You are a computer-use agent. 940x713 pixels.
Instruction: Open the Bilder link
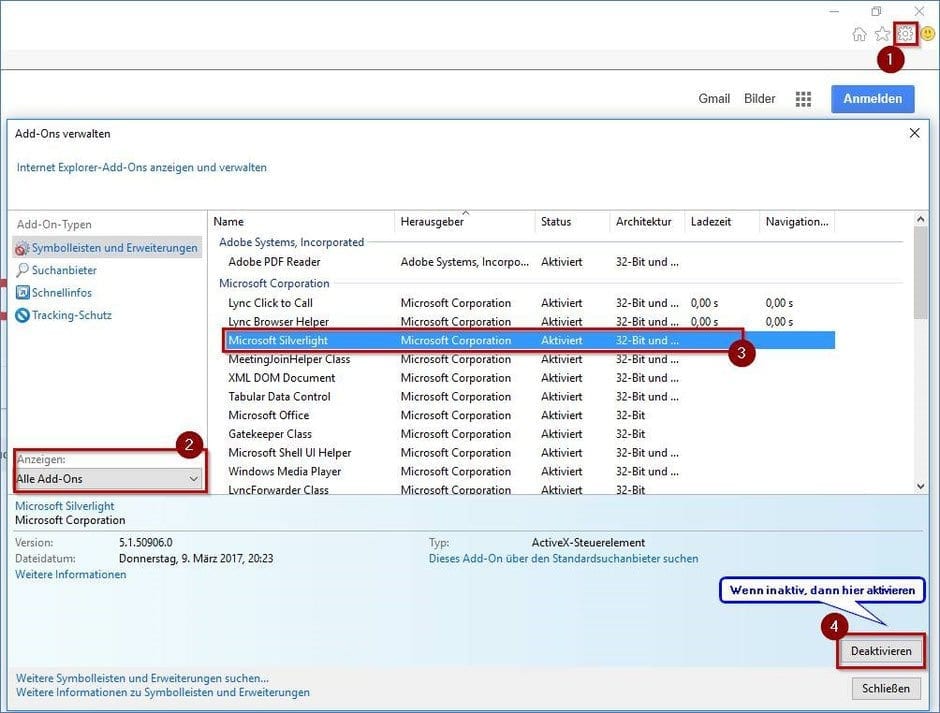760,99
